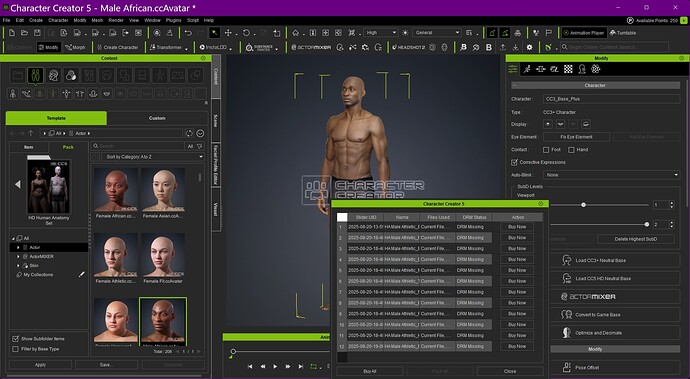Select the Head category icon in Content
The height and width of the screenshot is (379, 690).
click(x=53, y=75)
